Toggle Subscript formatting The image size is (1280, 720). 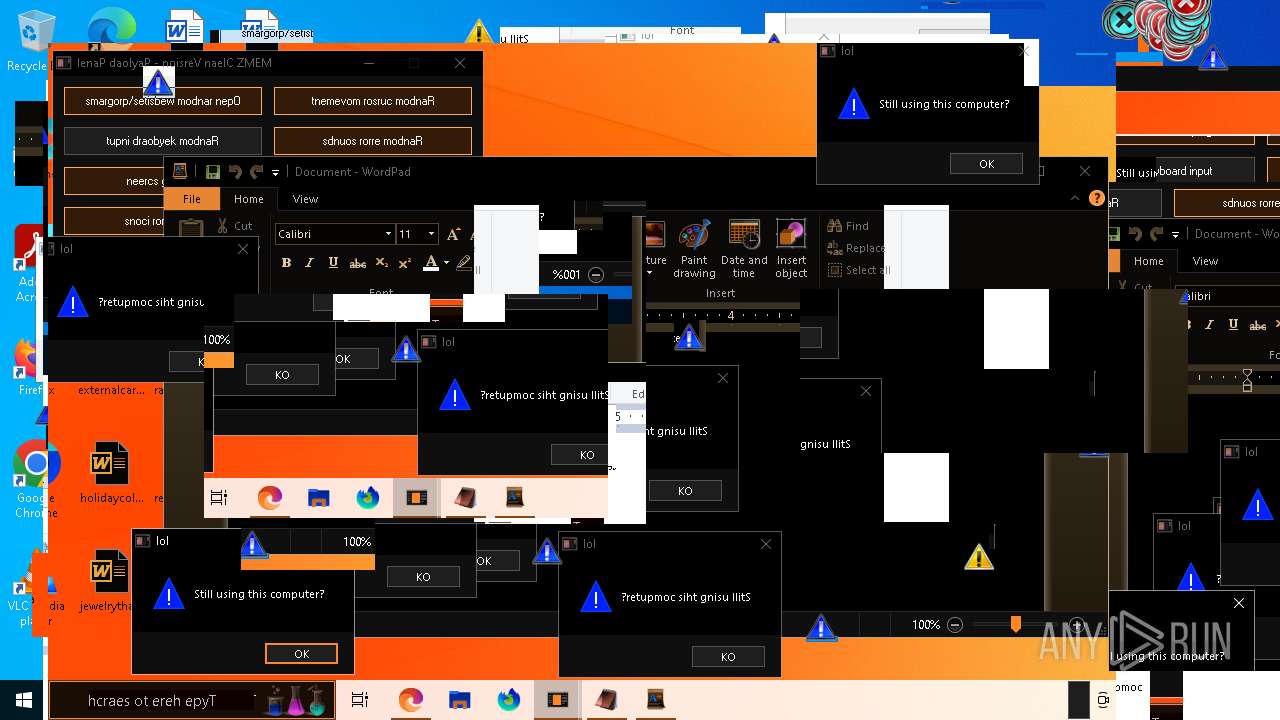click(381, 263)
